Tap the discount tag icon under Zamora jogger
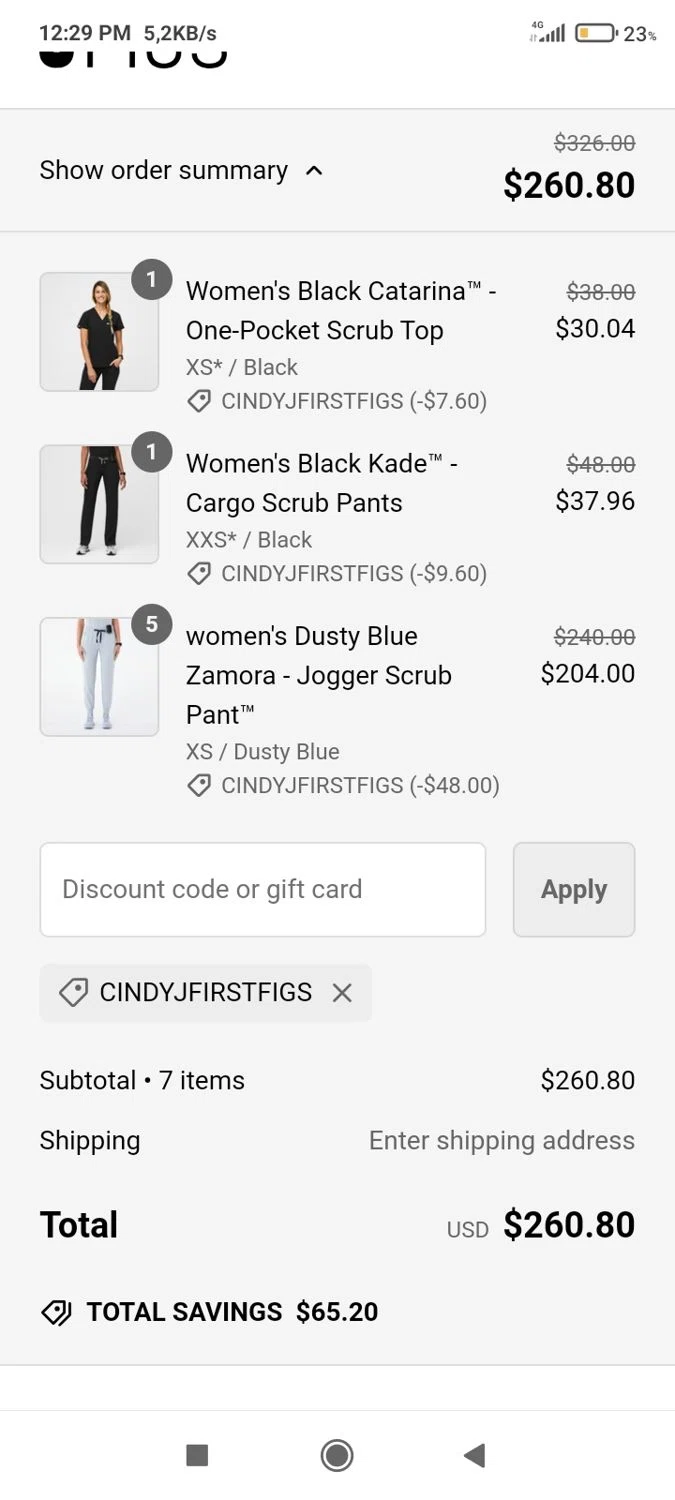The image size is (675, 1500). pos(199,786)
